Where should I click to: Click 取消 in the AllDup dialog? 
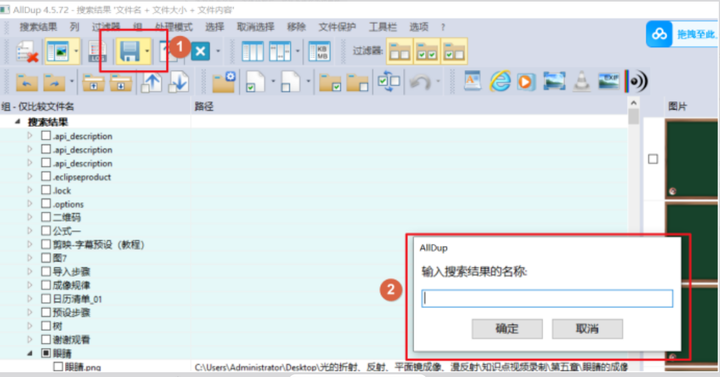coord(587,329)
